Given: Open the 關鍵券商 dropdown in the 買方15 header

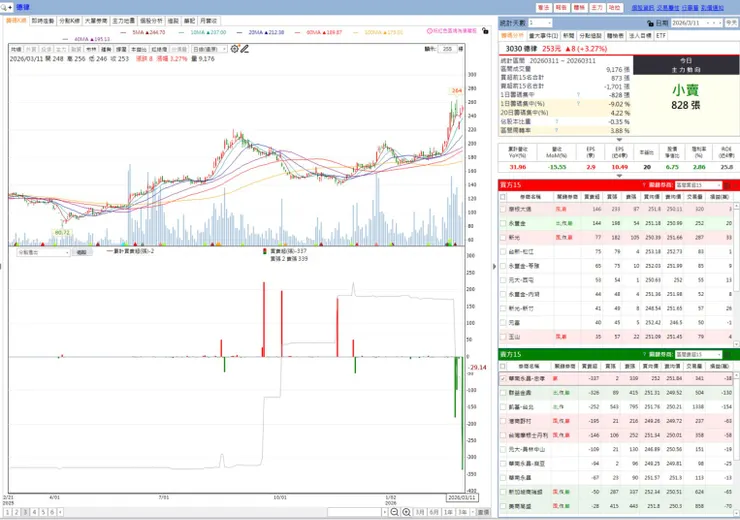Looking at the screenshot, I should coord(698,185).
